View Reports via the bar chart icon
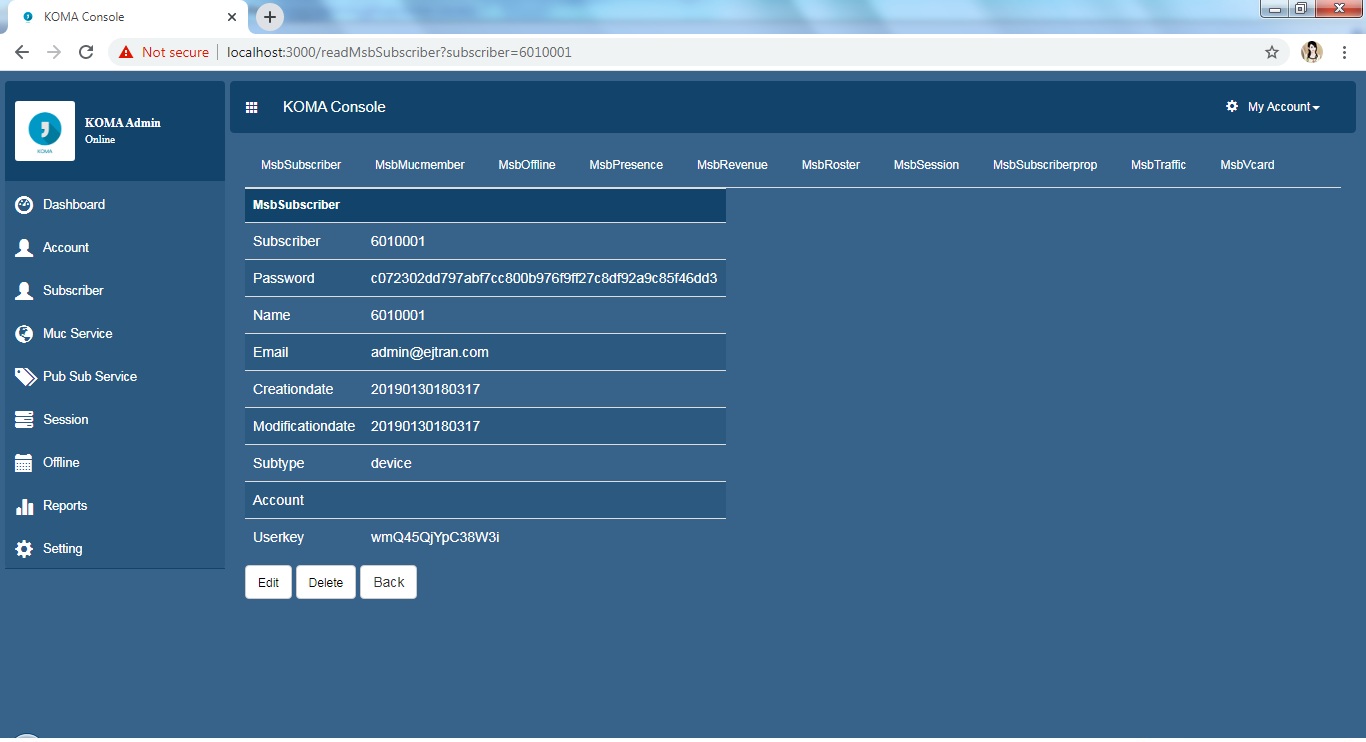The width and height of the screenshot is (1366, 742). click(x=24, y=505)
